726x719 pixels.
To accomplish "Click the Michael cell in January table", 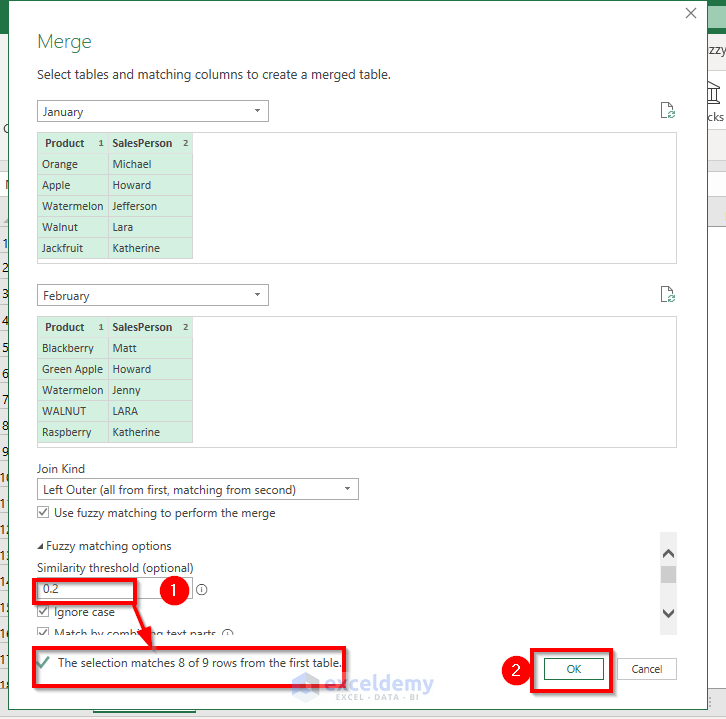I will (150, 164).
